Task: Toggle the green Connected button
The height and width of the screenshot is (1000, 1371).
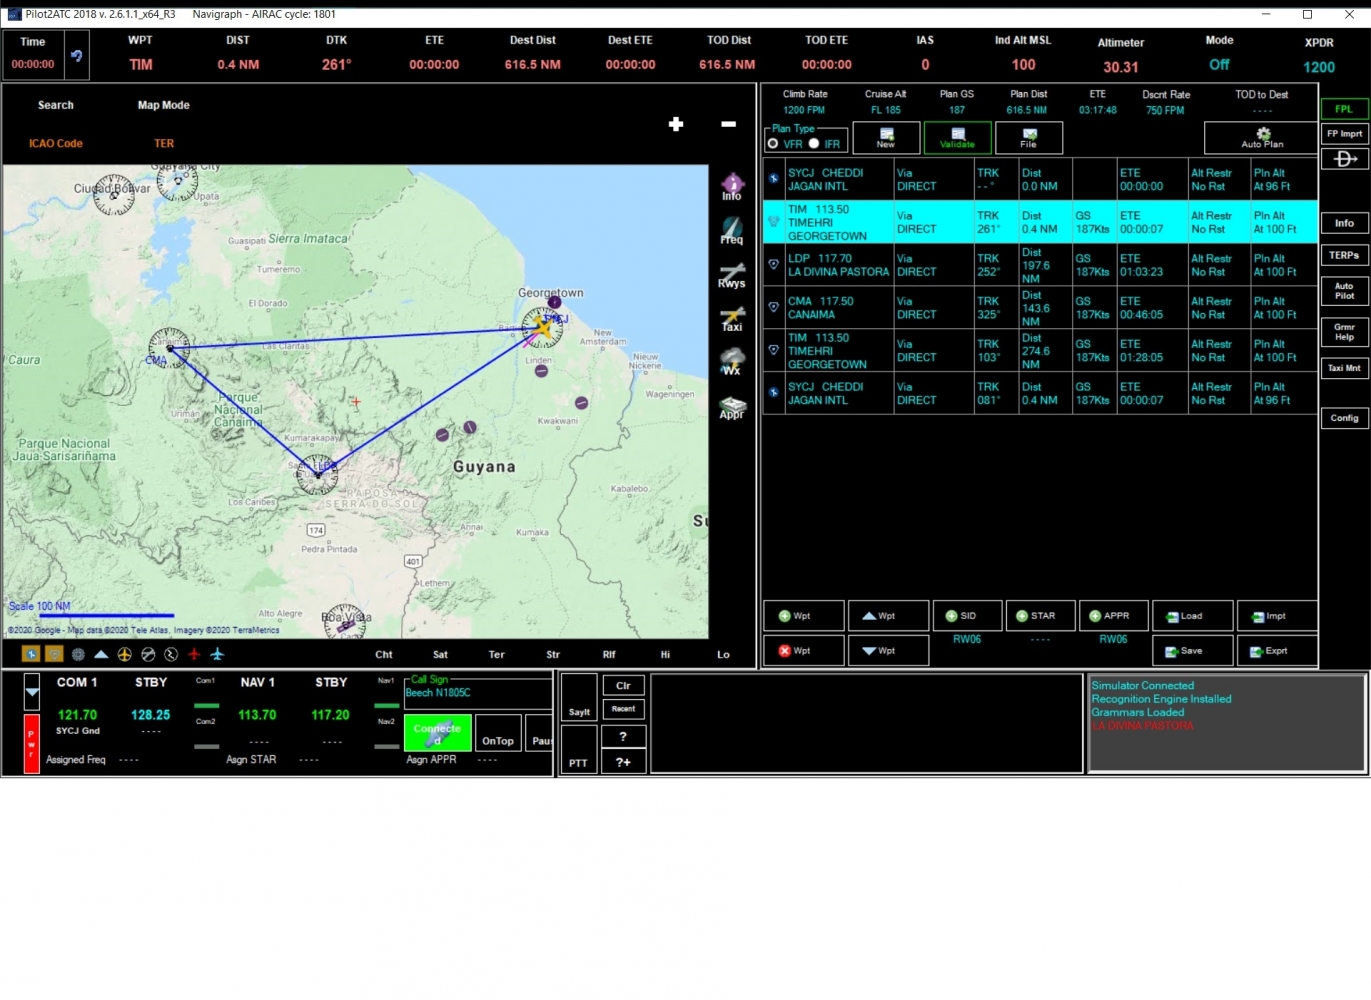Action: 437,733
